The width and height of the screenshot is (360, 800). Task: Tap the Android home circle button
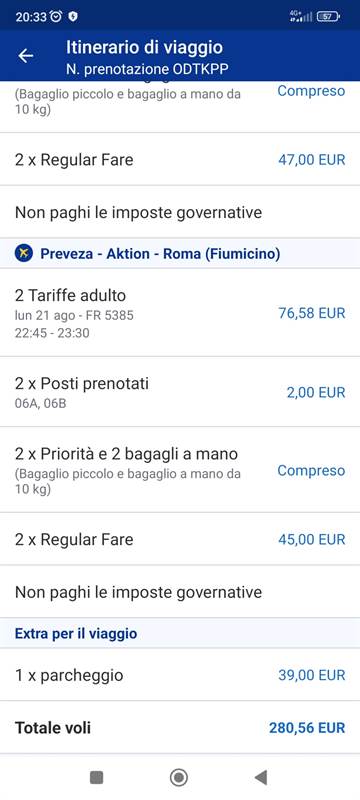[178, 777]
